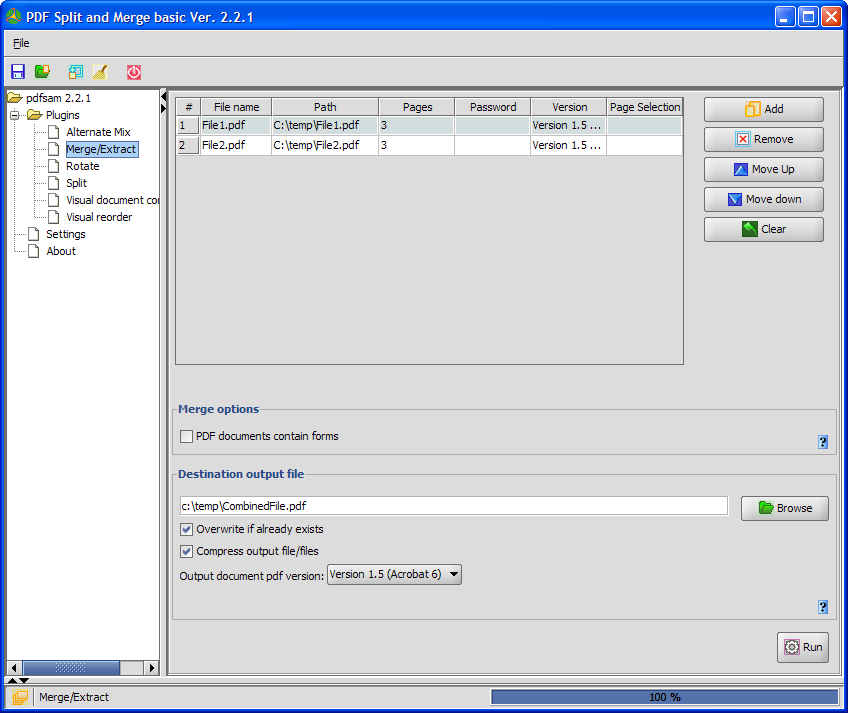Viewport: 848px width, 713px height.
Task: Click the bottom splitter down arrow
Action: [24, 681]
